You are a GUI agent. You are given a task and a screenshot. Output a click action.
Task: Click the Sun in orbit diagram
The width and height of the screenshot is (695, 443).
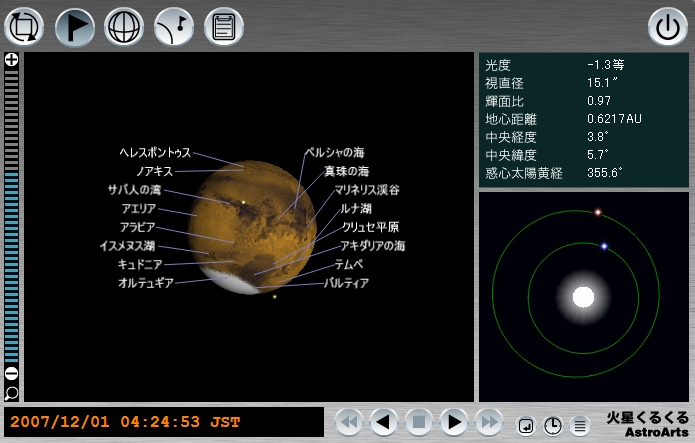click(x=583, y=297)
